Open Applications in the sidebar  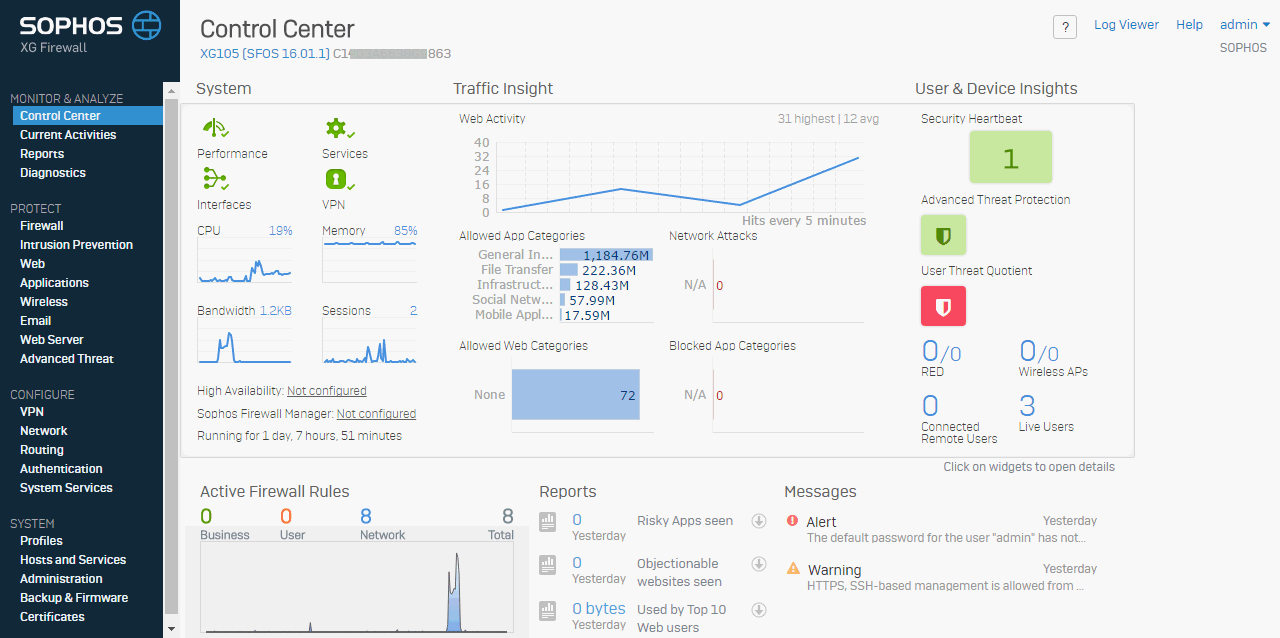[54, 283]
